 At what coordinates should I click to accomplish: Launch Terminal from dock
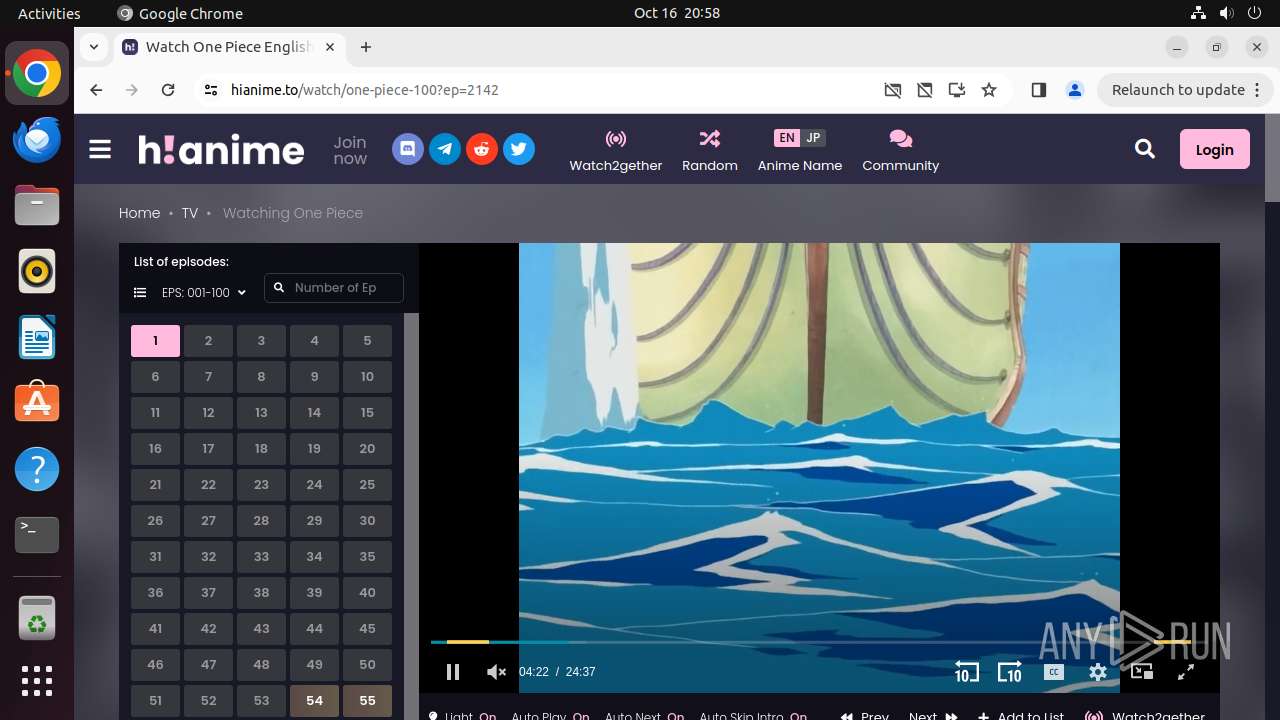tap(37, 535)
